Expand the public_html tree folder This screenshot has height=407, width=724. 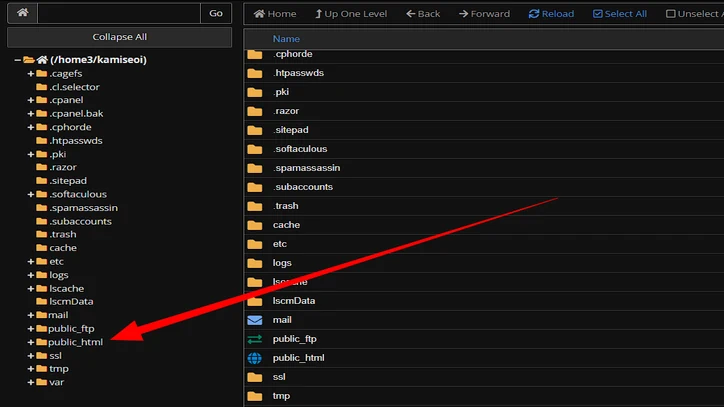tap(31, 342)
